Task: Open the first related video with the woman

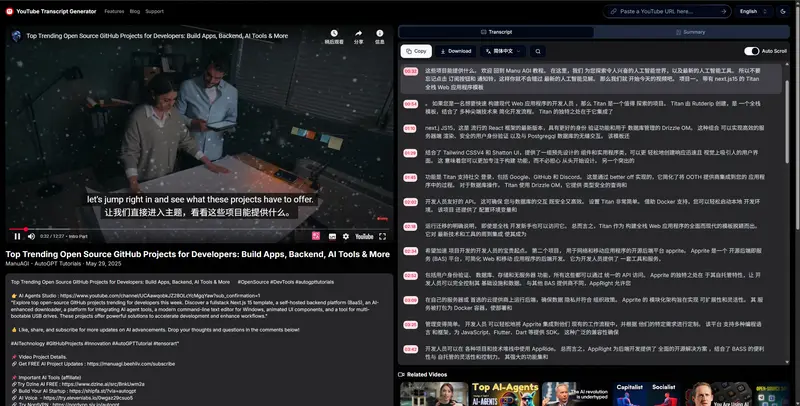Action: 434,394
